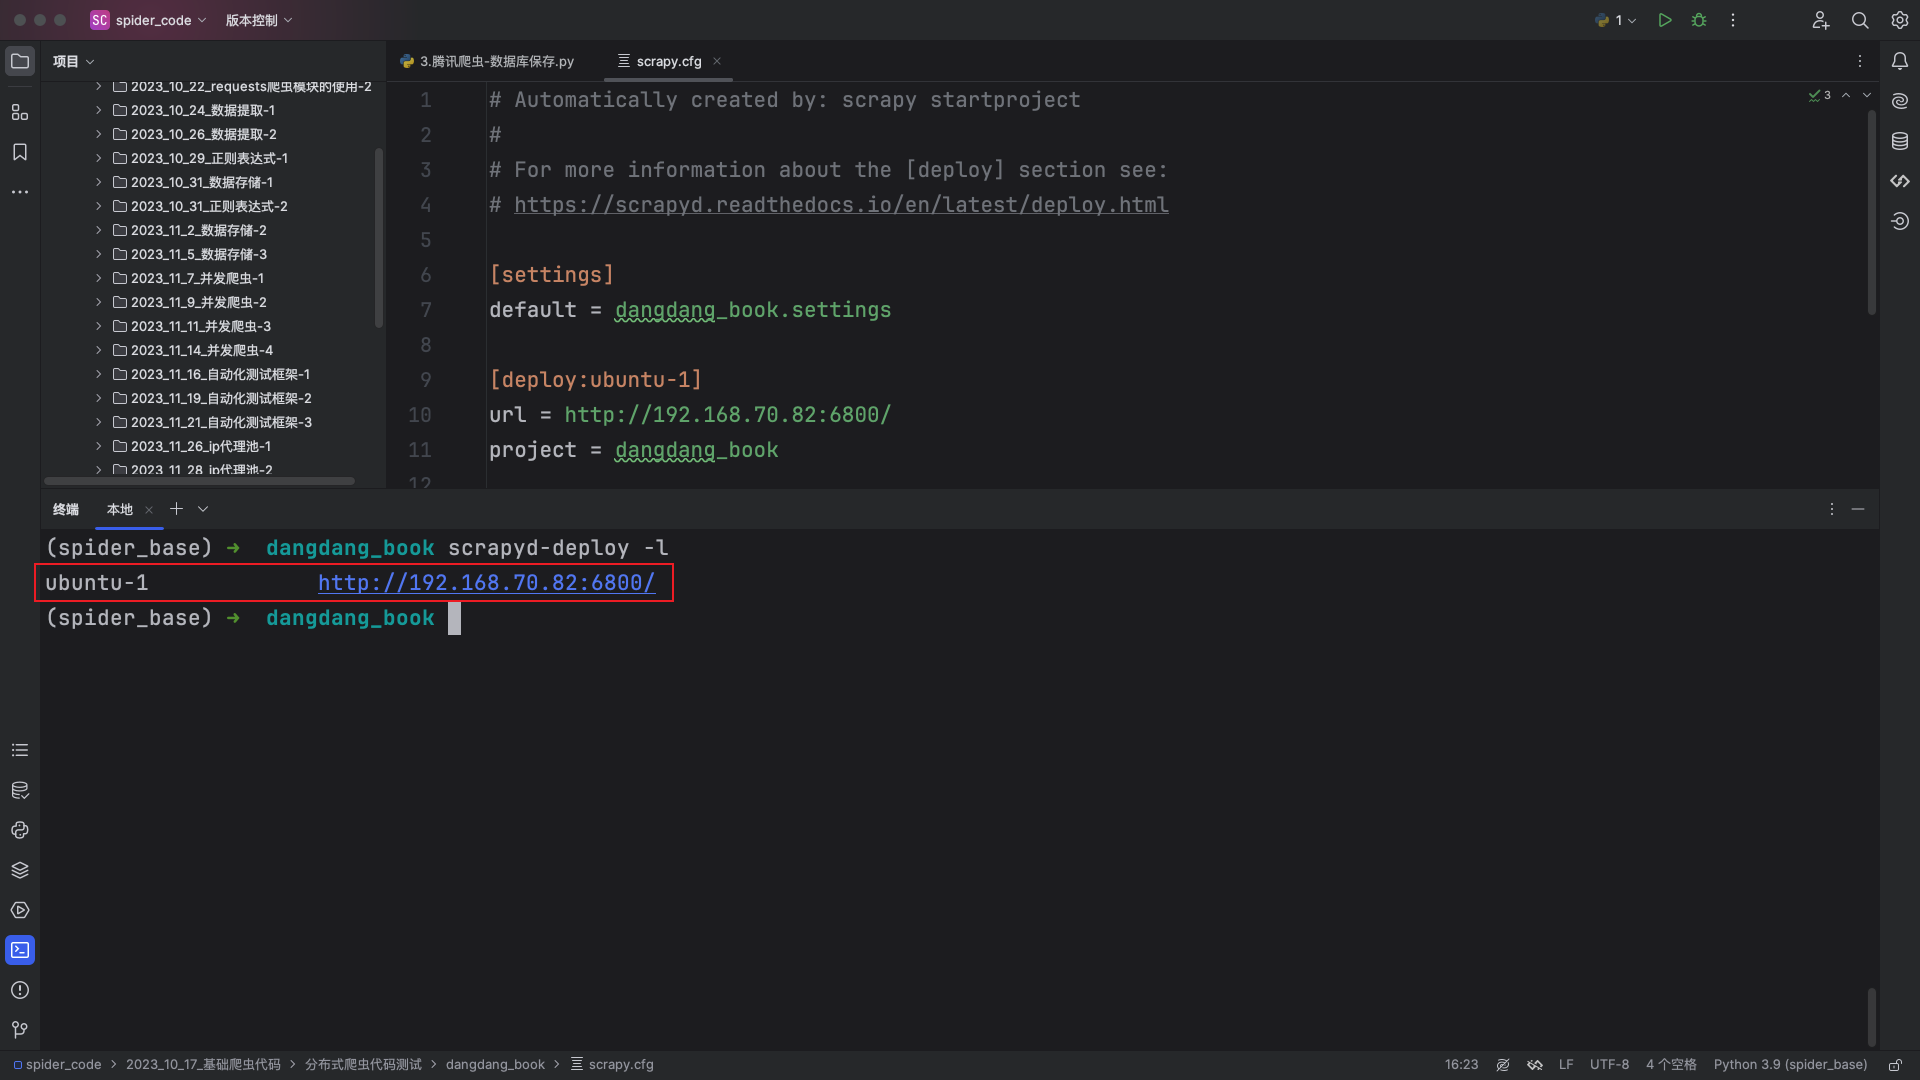
Task: Switch to the scrapy.cfg tab
Action: [667, 61]
